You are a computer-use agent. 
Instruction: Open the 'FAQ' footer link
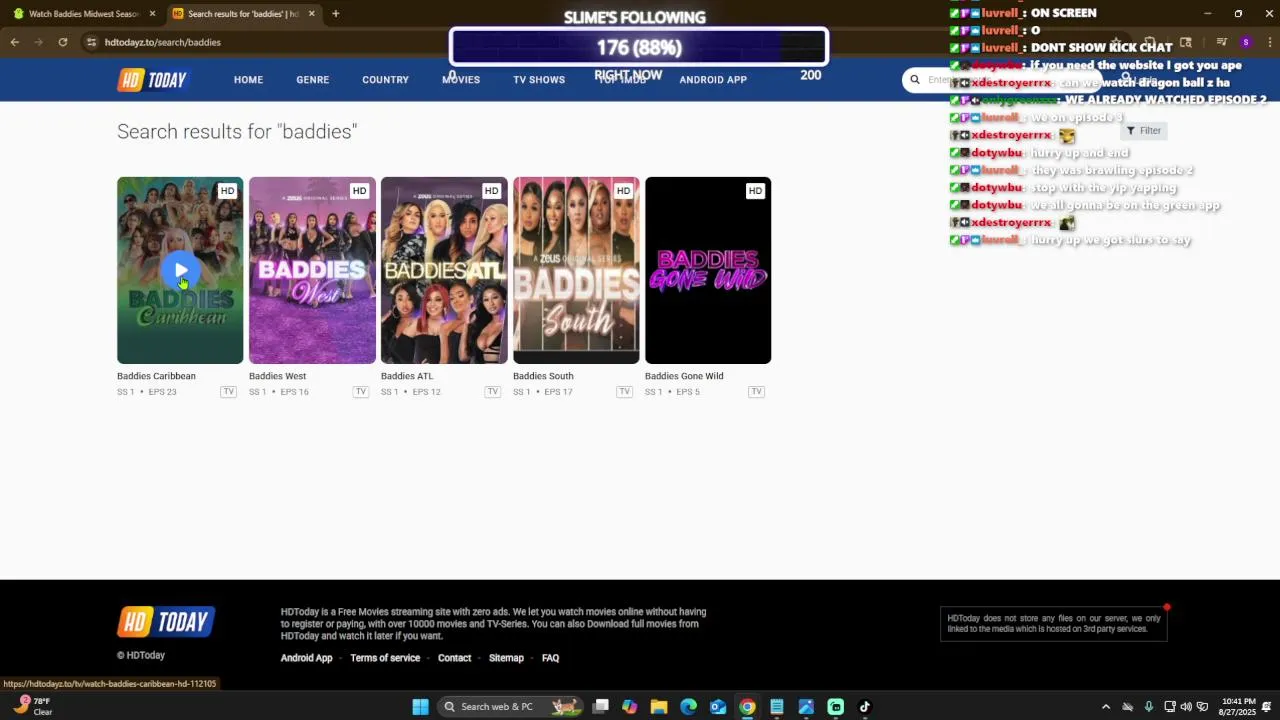tap(550, 658)
